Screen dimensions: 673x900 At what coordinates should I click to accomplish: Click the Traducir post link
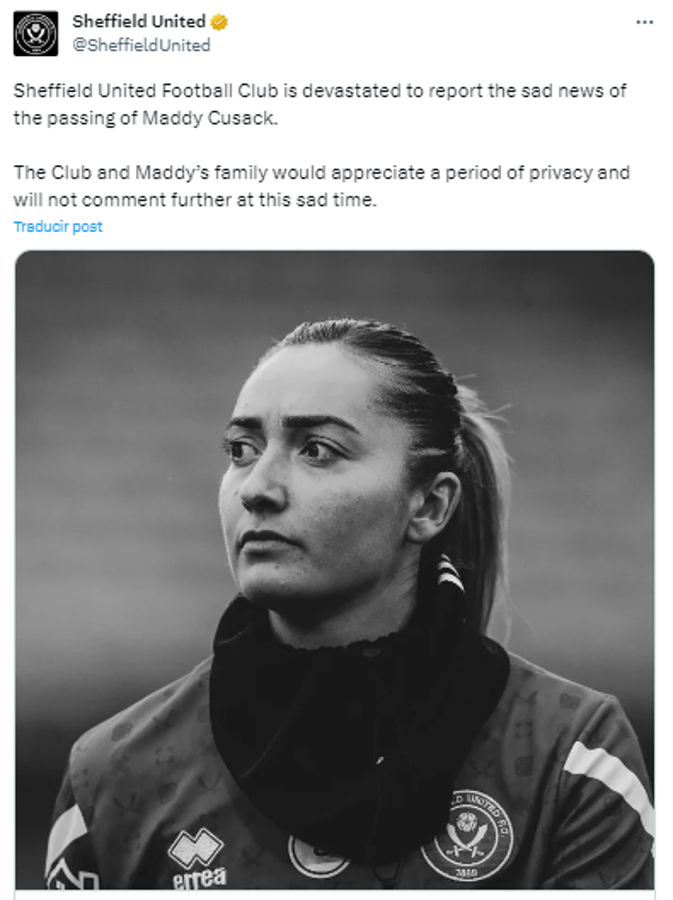58,227
